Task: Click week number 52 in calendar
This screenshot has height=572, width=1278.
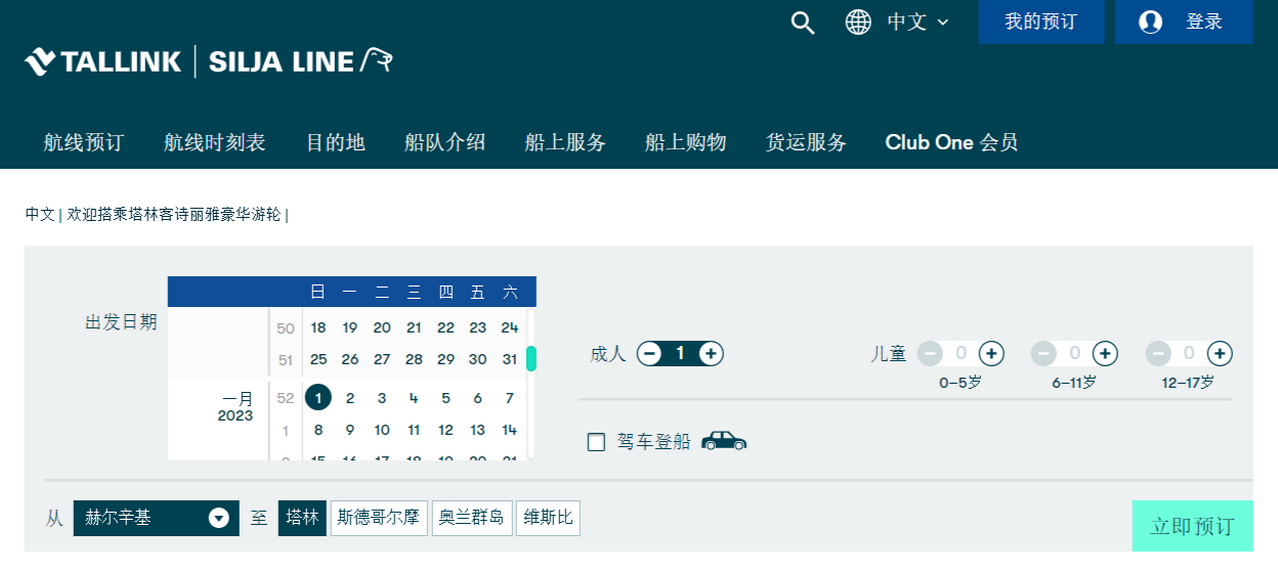Action: tap(286, 398)
